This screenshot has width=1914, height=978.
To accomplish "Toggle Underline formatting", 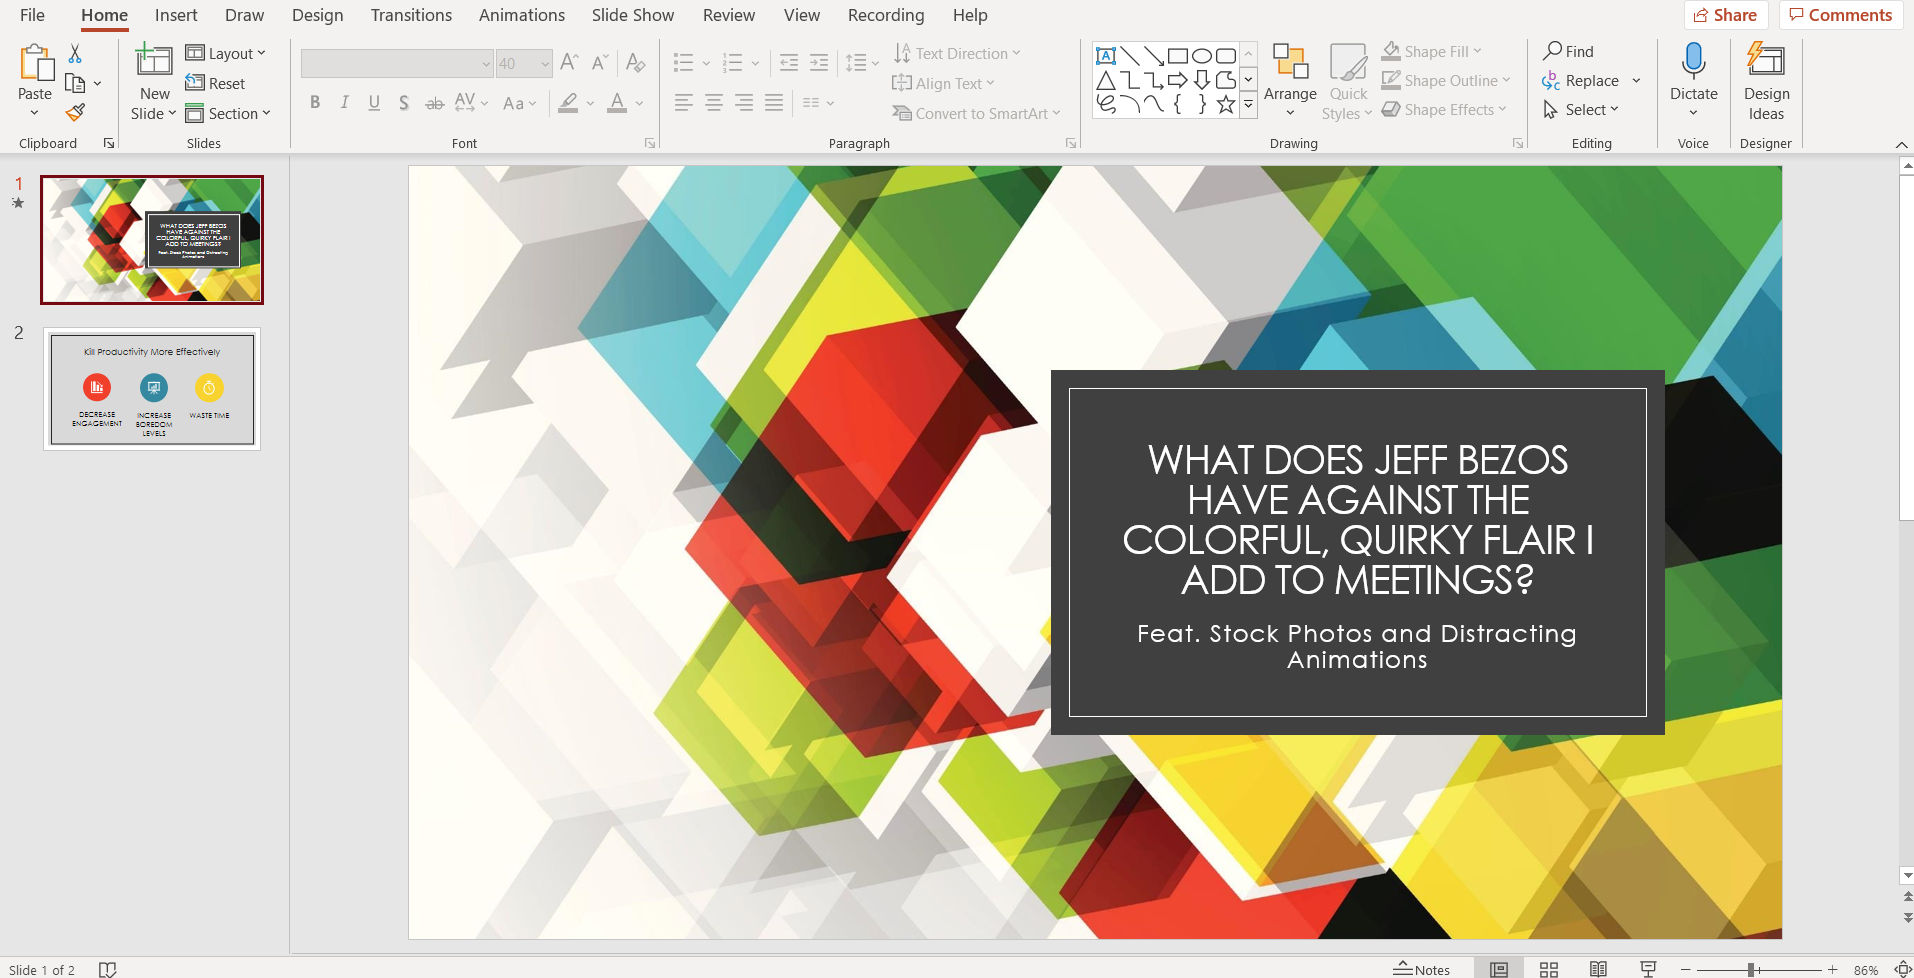I will [374, 103].
